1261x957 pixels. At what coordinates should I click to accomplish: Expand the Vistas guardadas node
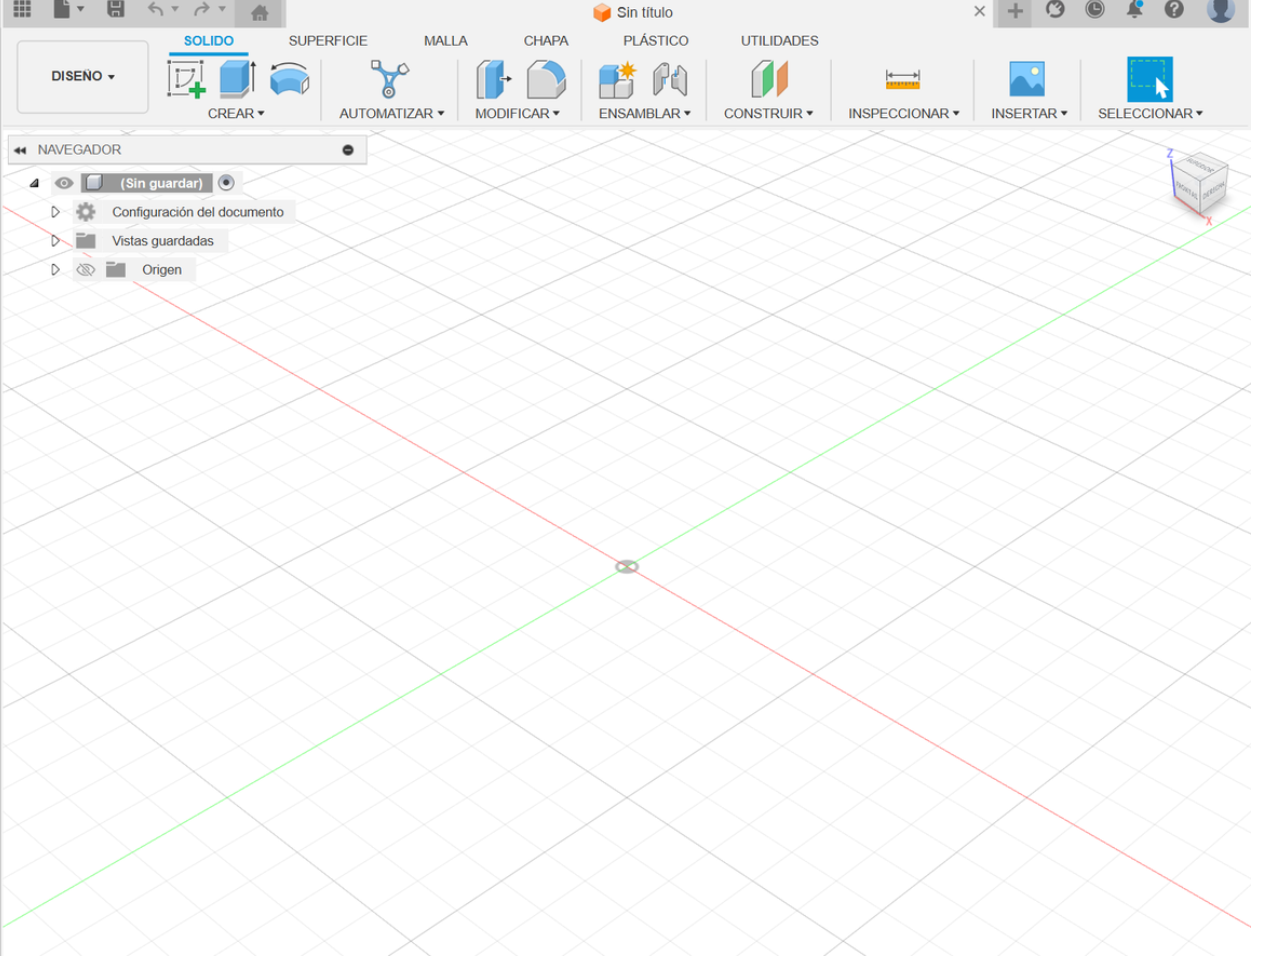point(55,241)
